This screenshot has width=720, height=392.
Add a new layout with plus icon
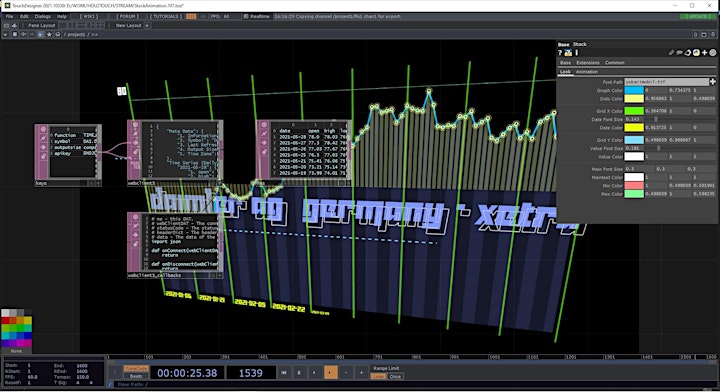pos(147,26)
